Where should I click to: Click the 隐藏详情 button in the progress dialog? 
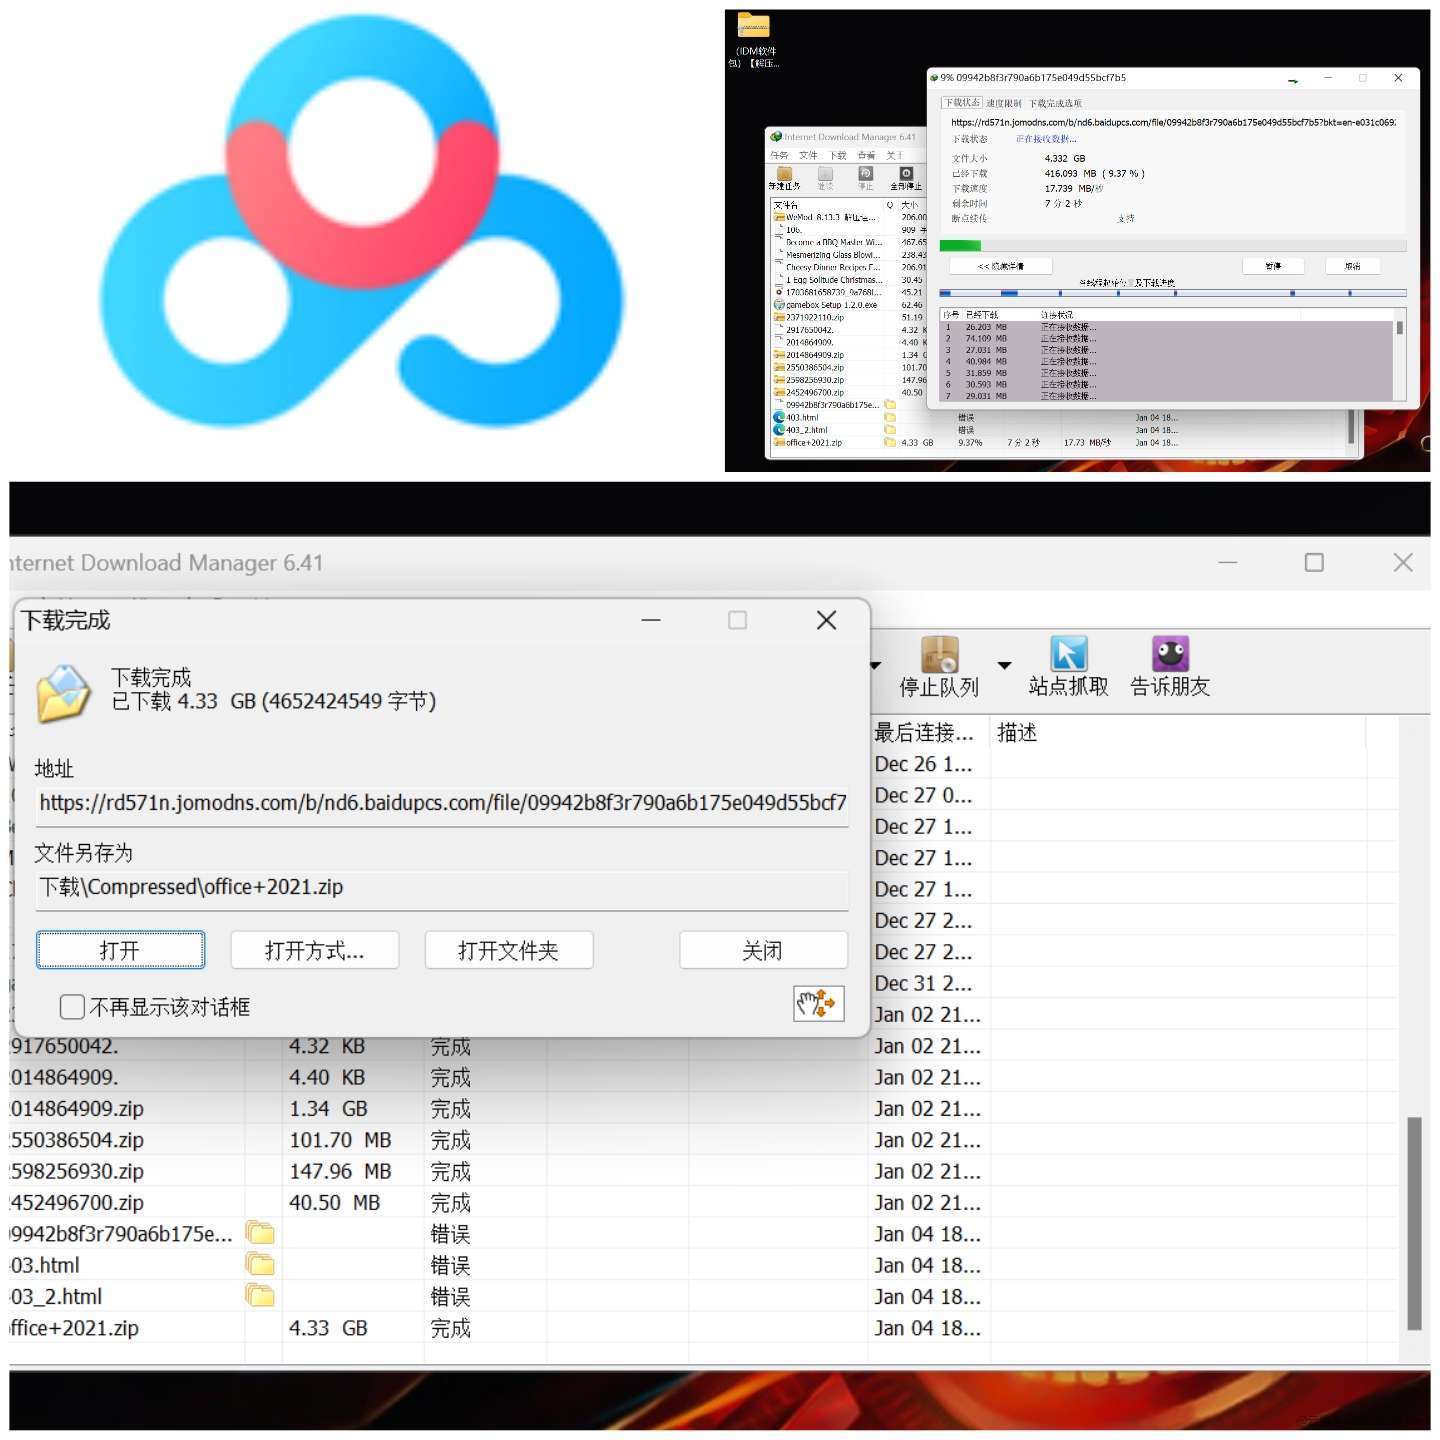pyautogui.click(x=1000, y=266)
